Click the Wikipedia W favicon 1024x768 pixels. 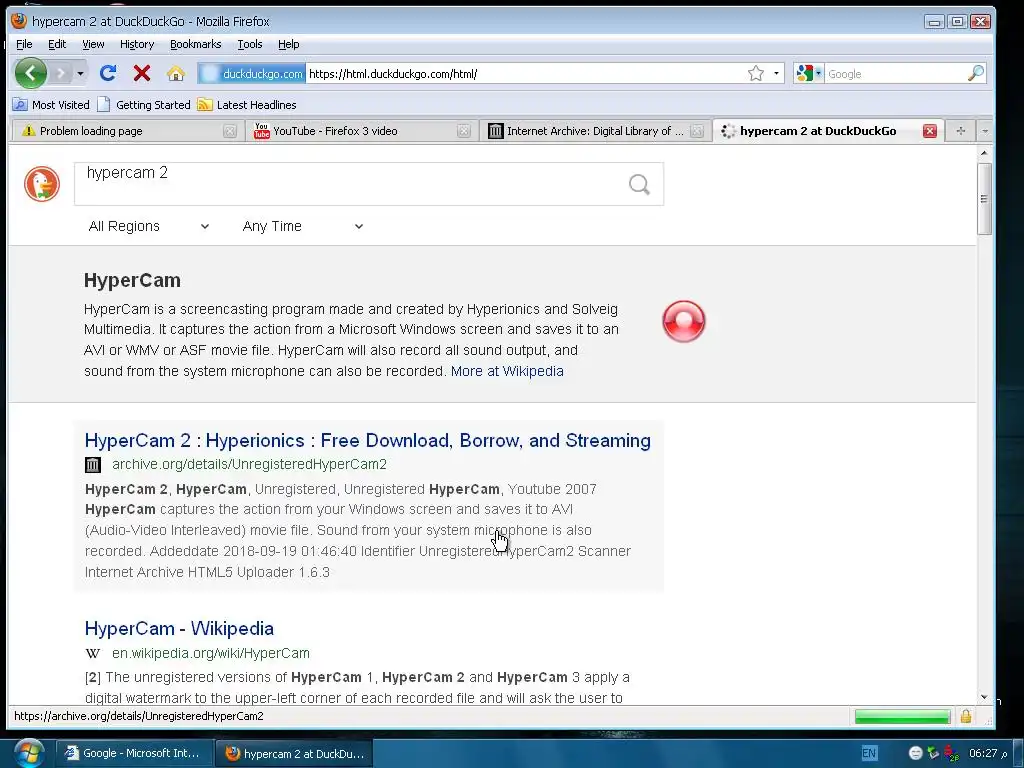click(x=93, y=653)
